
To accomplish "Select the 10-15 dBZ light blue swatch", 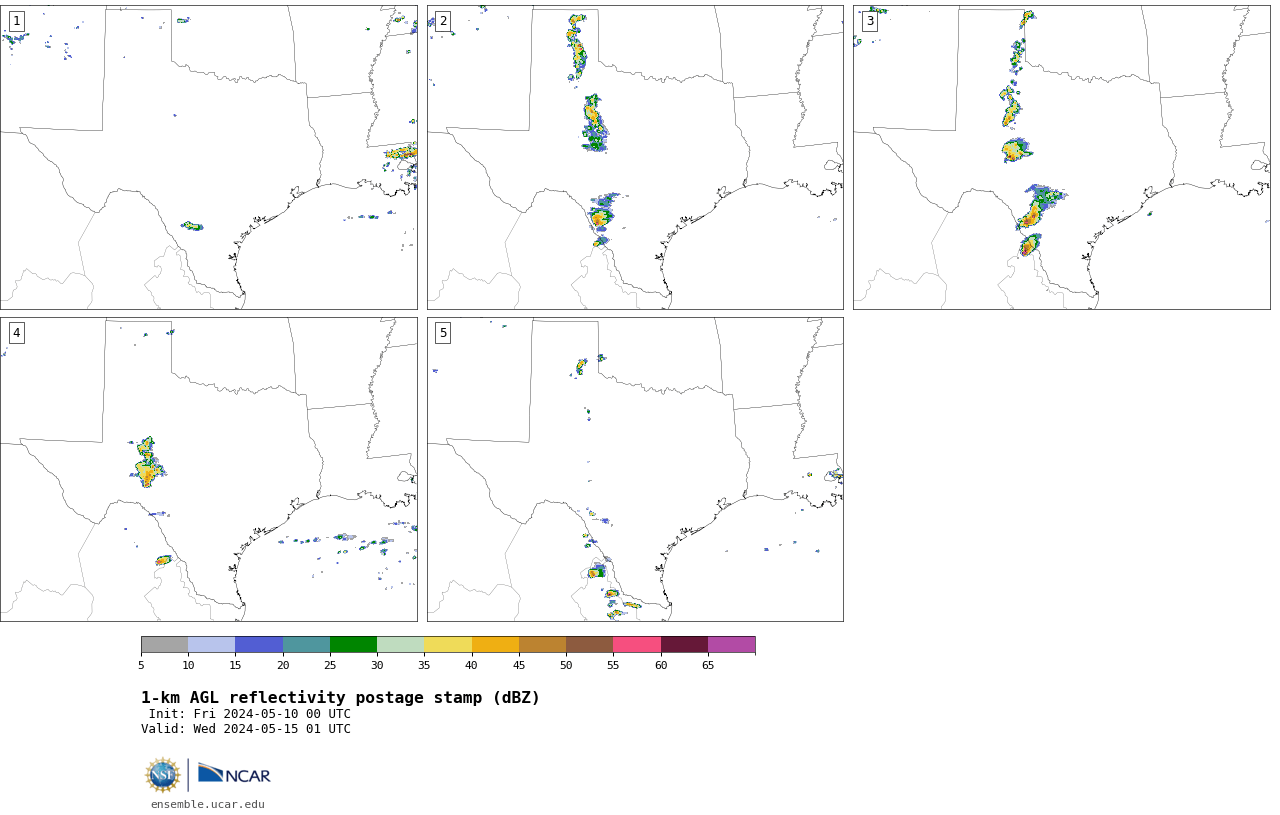I will (x=211, y=644).
